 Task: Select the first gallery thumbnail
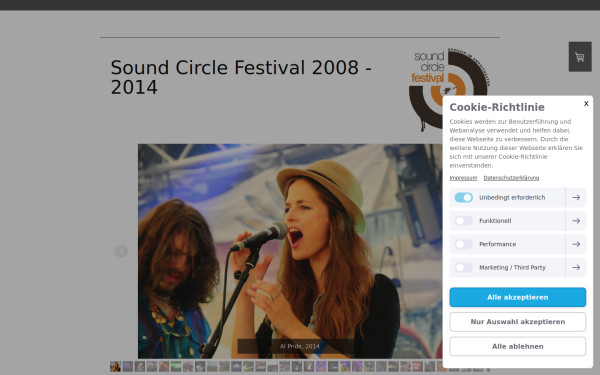click(115, 366)
